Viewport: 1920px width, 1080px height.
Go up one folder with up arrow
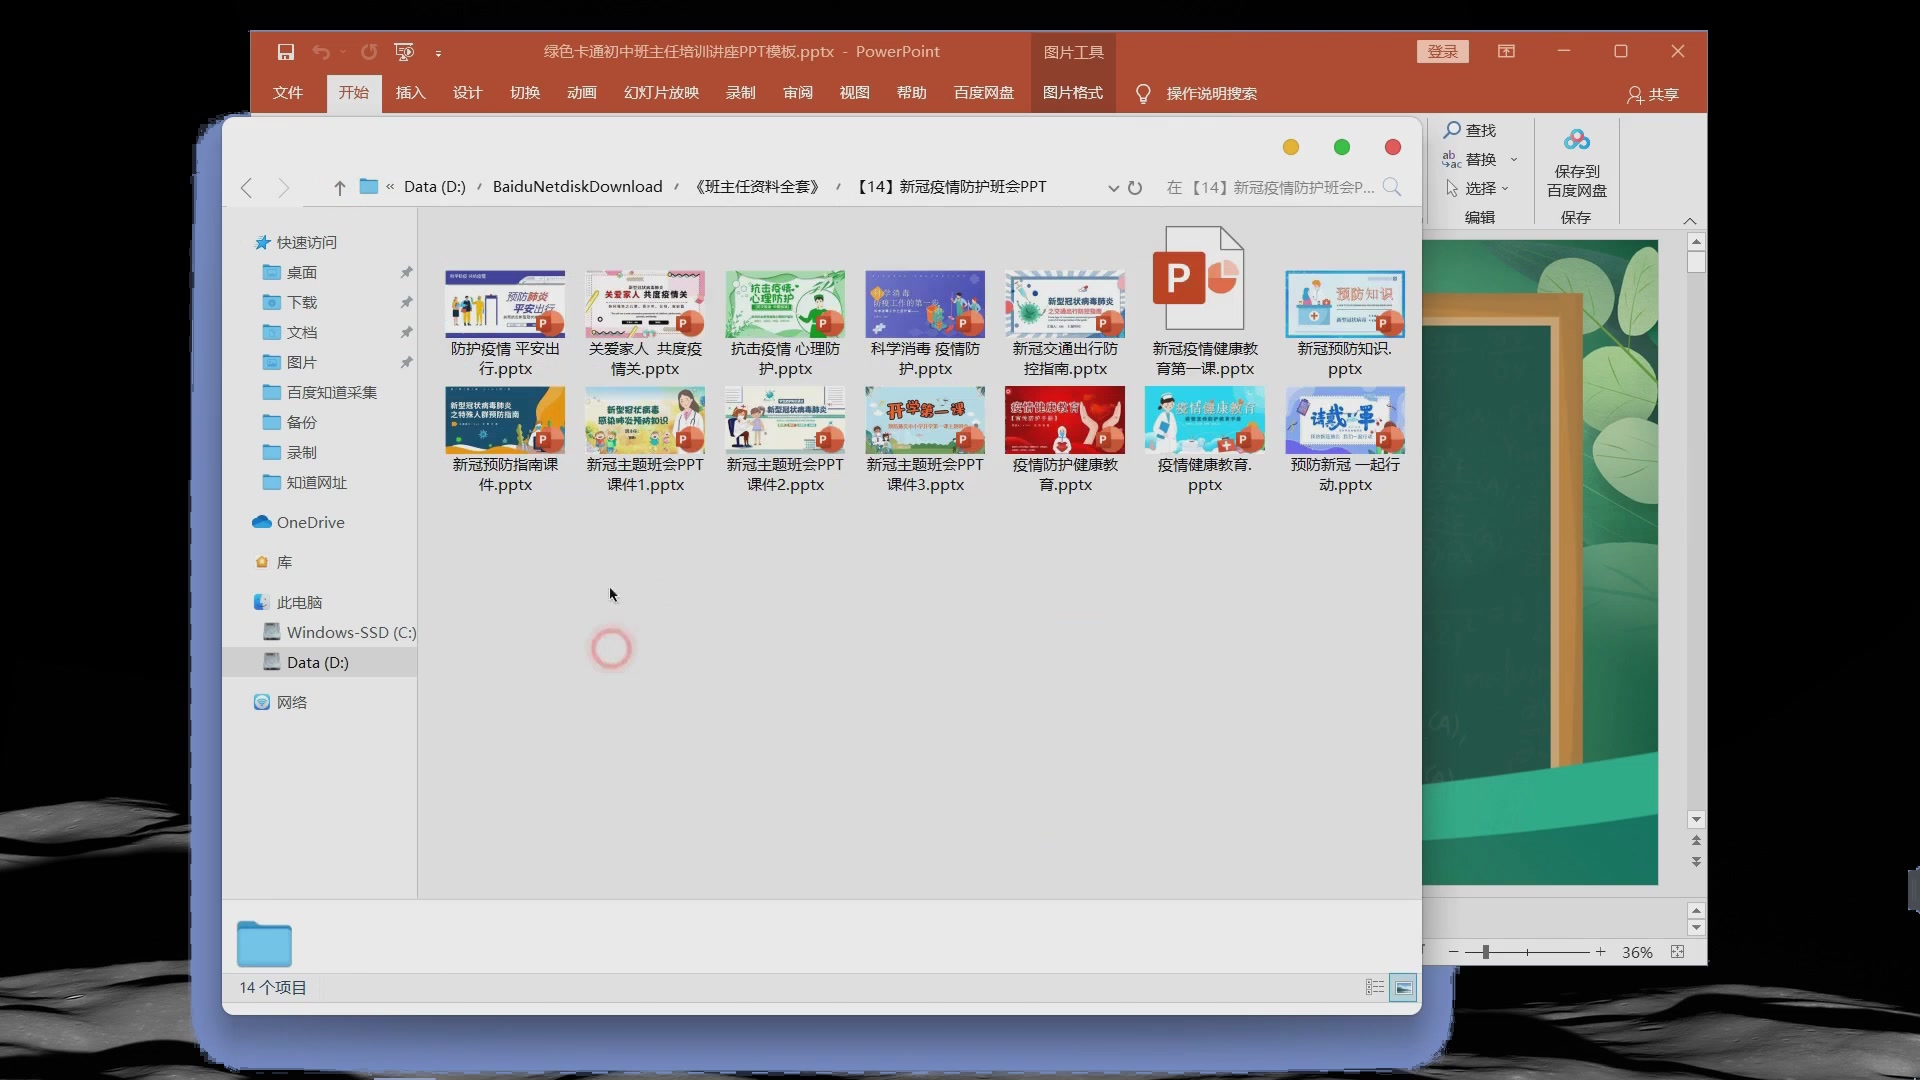[340, 188]
